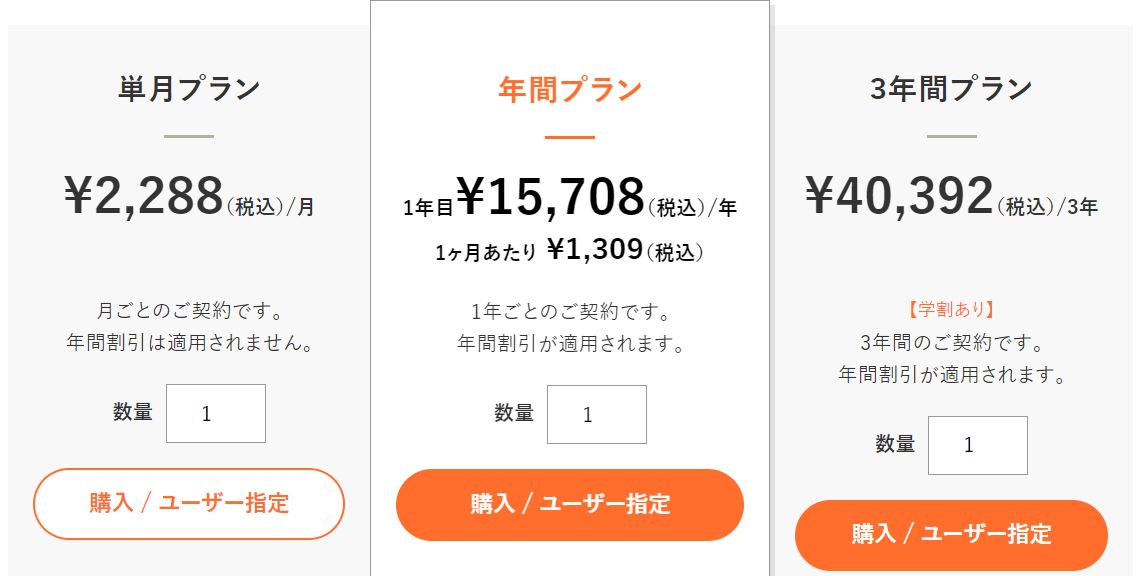The image size is (1137, 576).
Task: Click the 【学割あり】 student discount label
Action: [951, 310]
